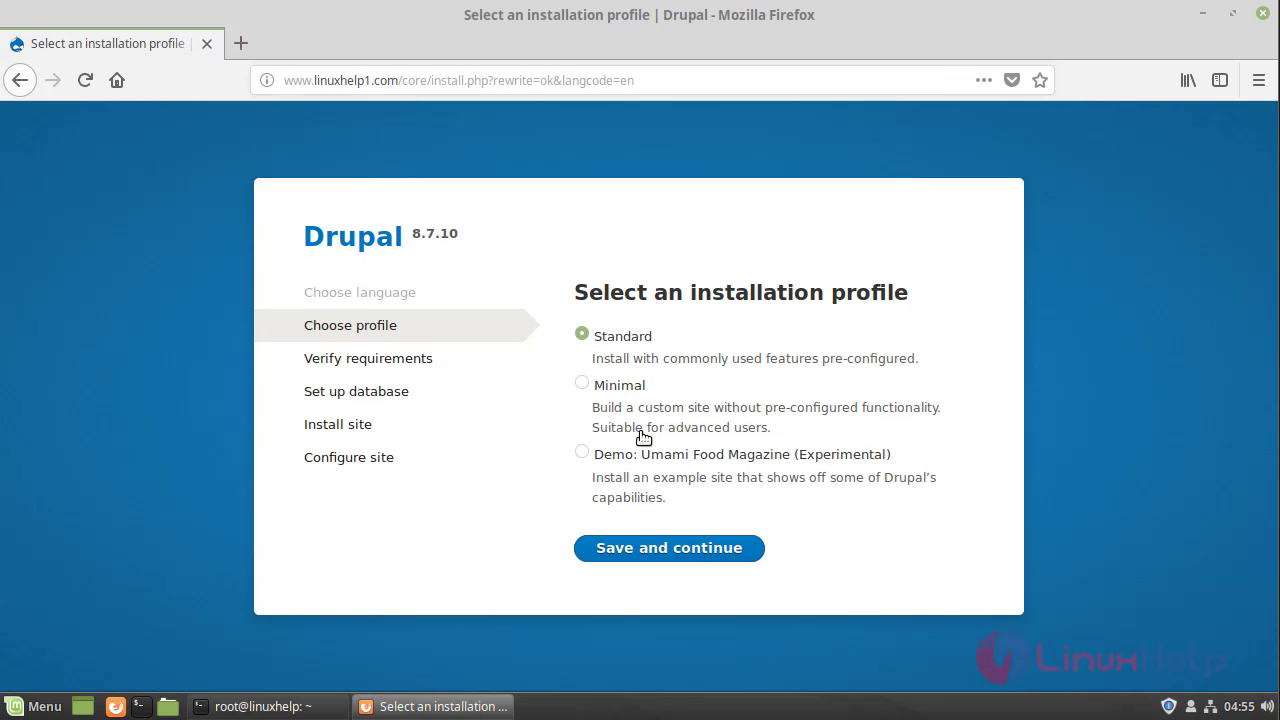Switch to root@linuxhelp terminal window
This screenshot has height=720, width=1280.
(268, 706)
